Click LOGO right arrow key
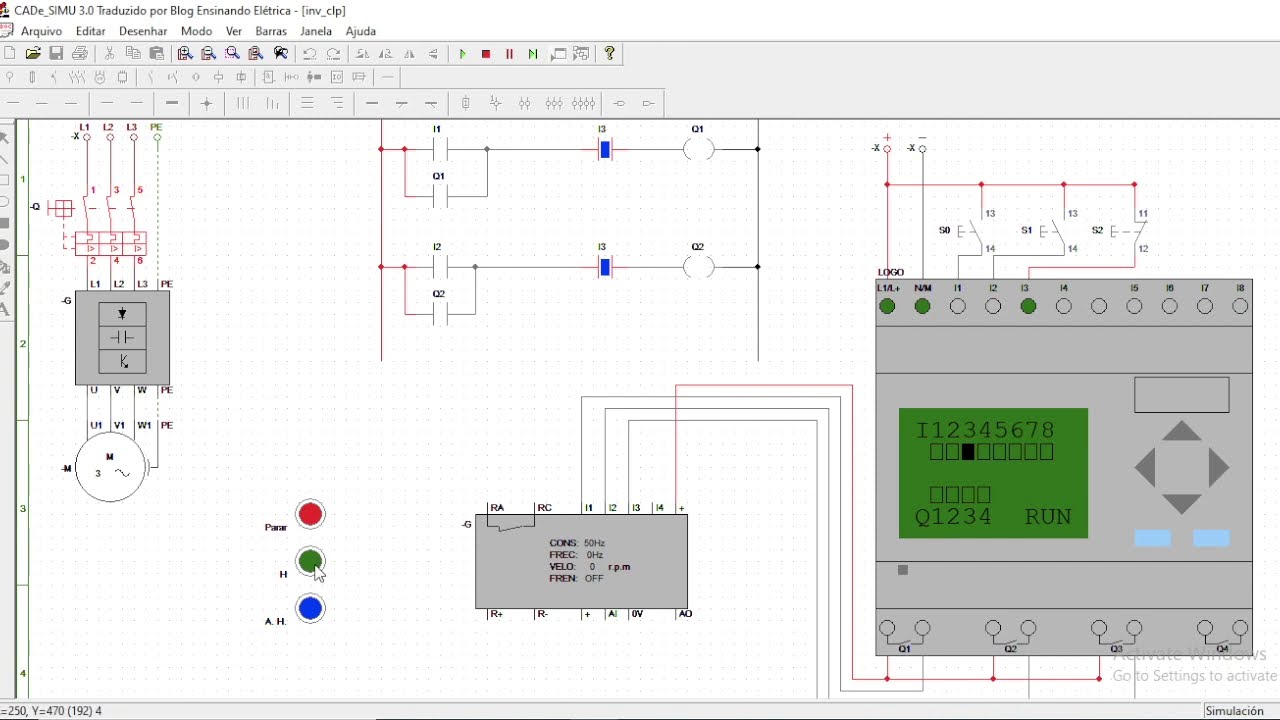 (x=1219, y=468)
